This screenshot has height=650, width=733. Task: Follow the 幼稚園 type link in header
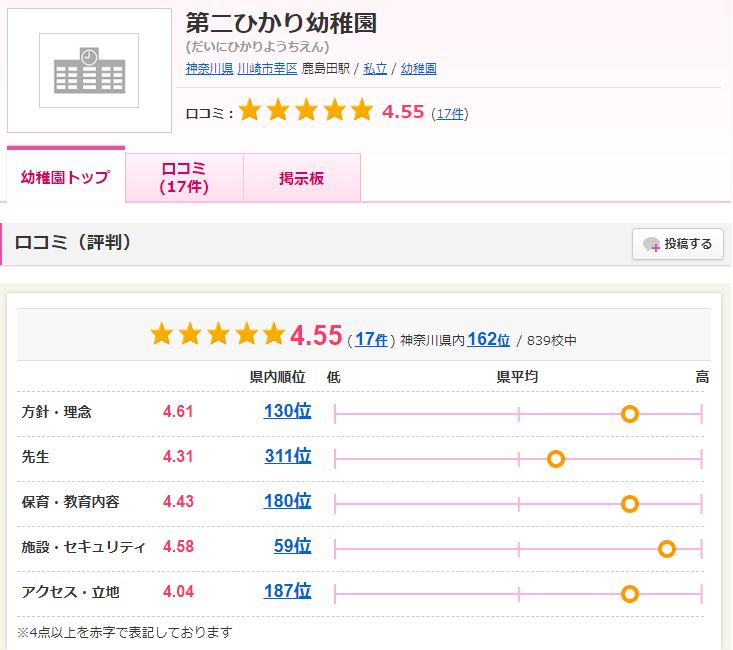(x=418, y=69)
